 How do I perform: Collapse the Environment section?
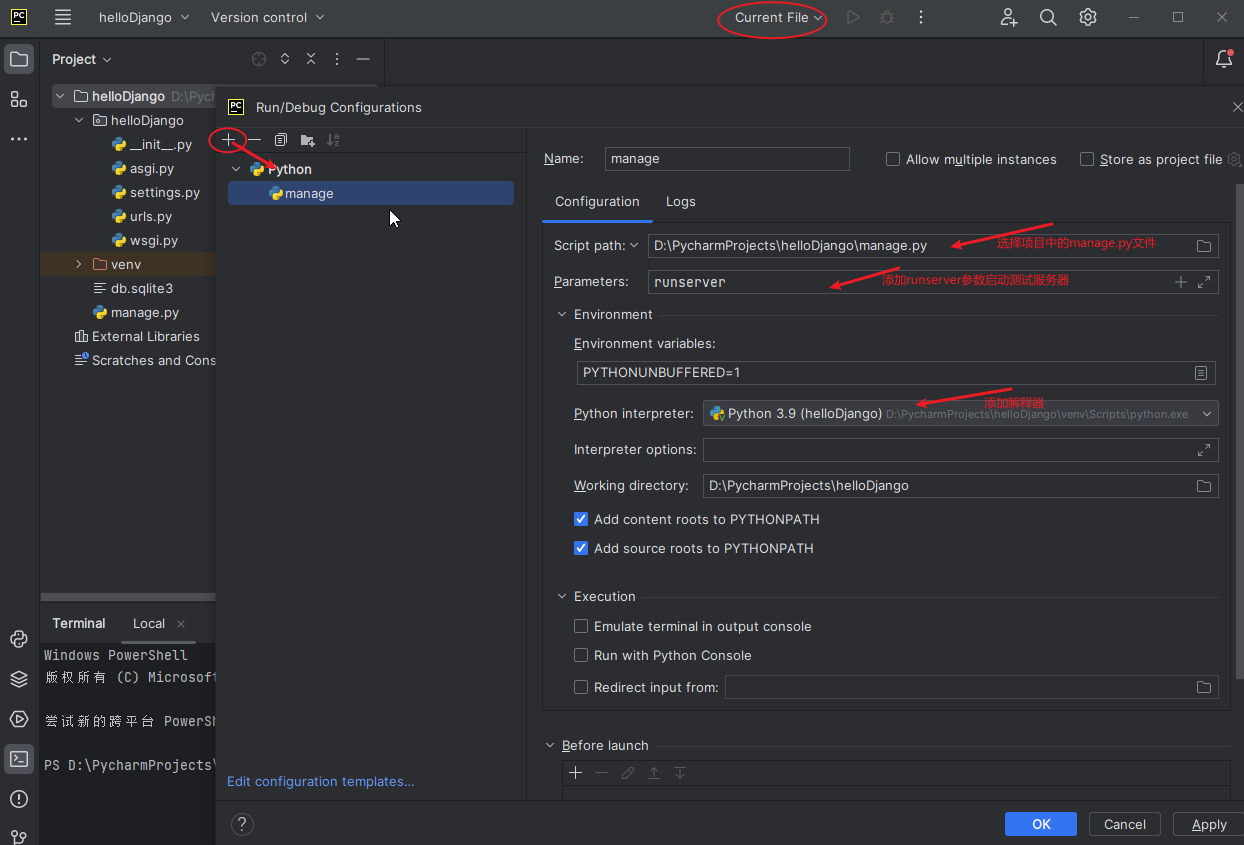point(561,314)
